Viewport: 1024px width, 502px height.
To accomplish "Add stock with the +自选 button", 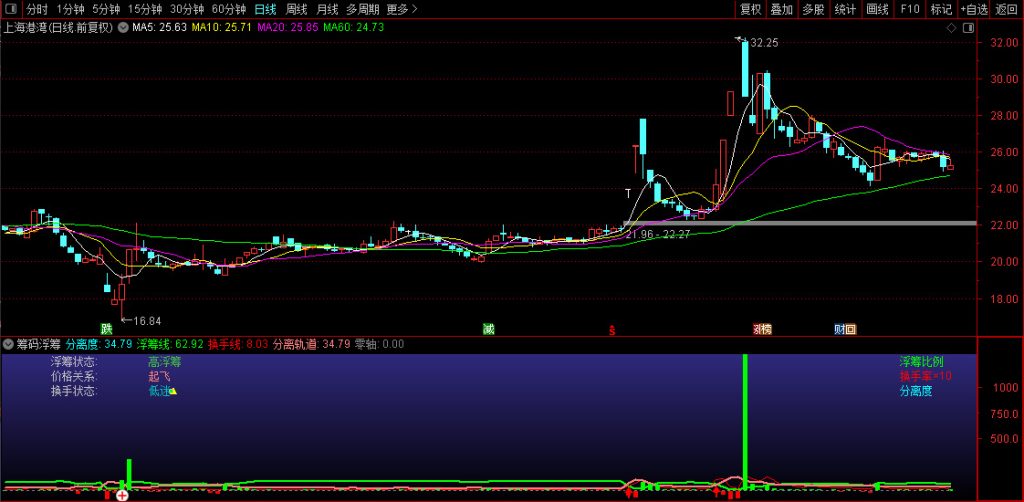I will pyautogui.click(x=974, y=9).
